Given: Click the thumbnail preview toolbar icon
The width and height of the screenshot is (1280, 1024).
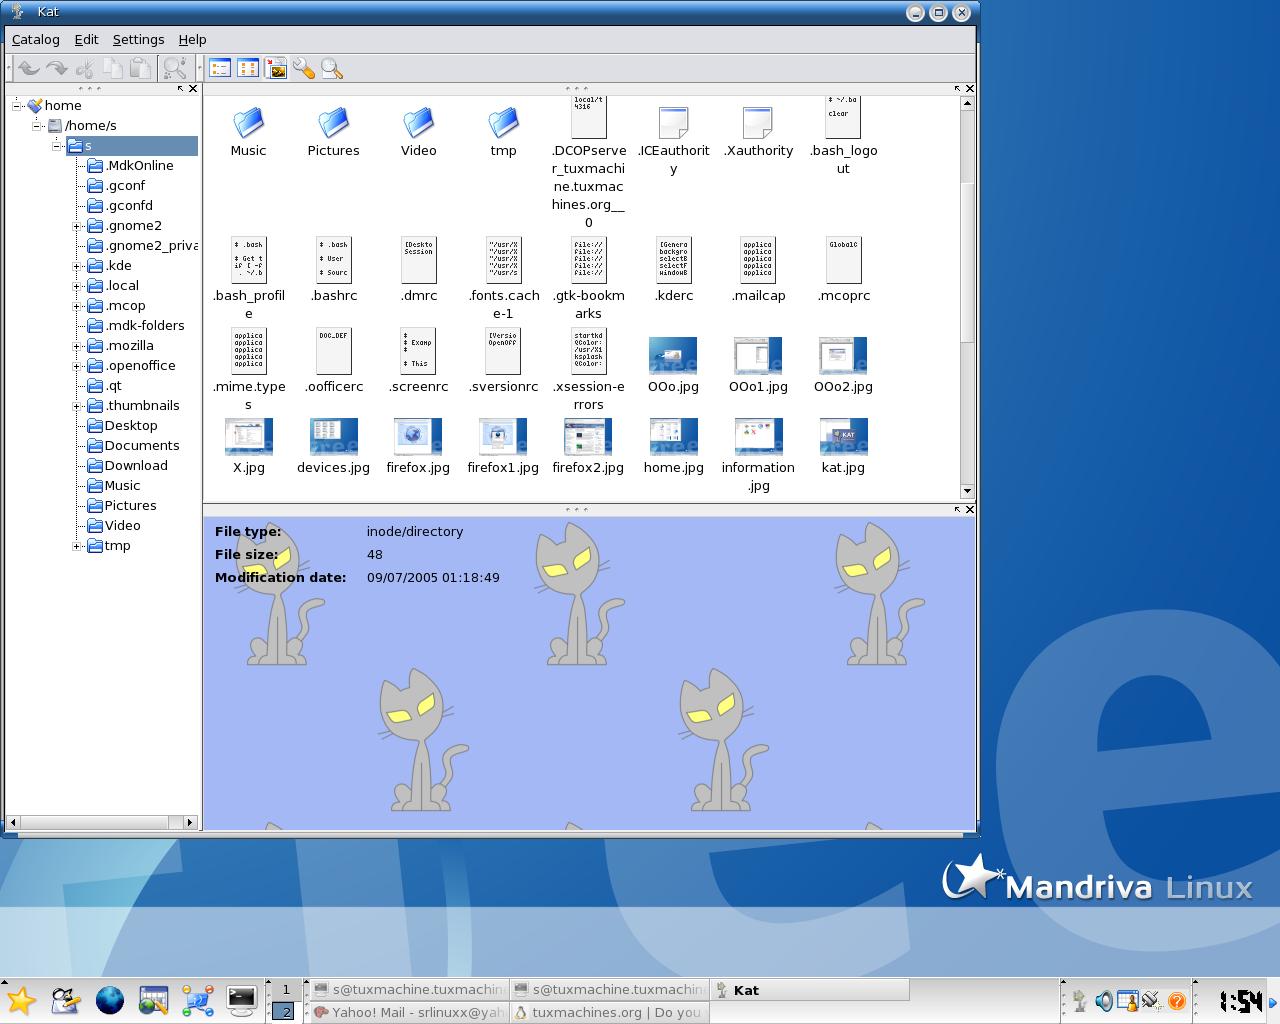Looking at the screenshot, I should 276,68.
